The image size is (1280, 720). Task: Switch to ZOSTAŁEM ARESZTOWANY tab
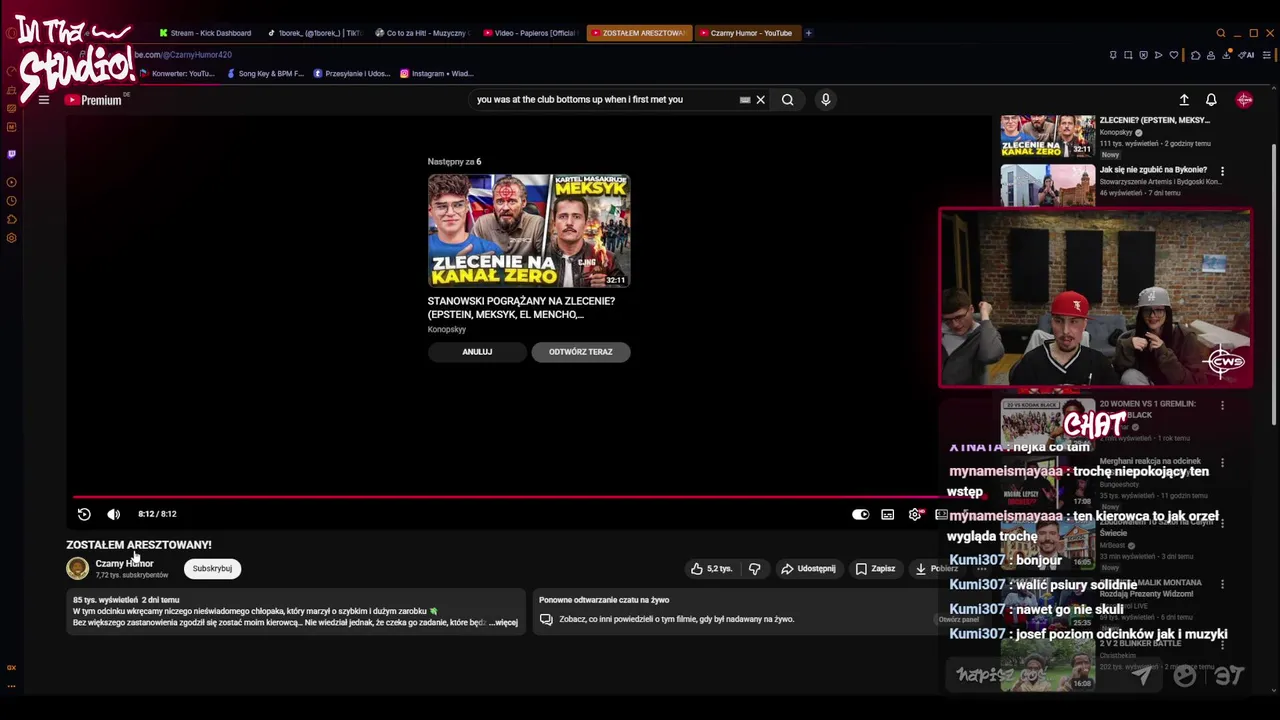638,33
